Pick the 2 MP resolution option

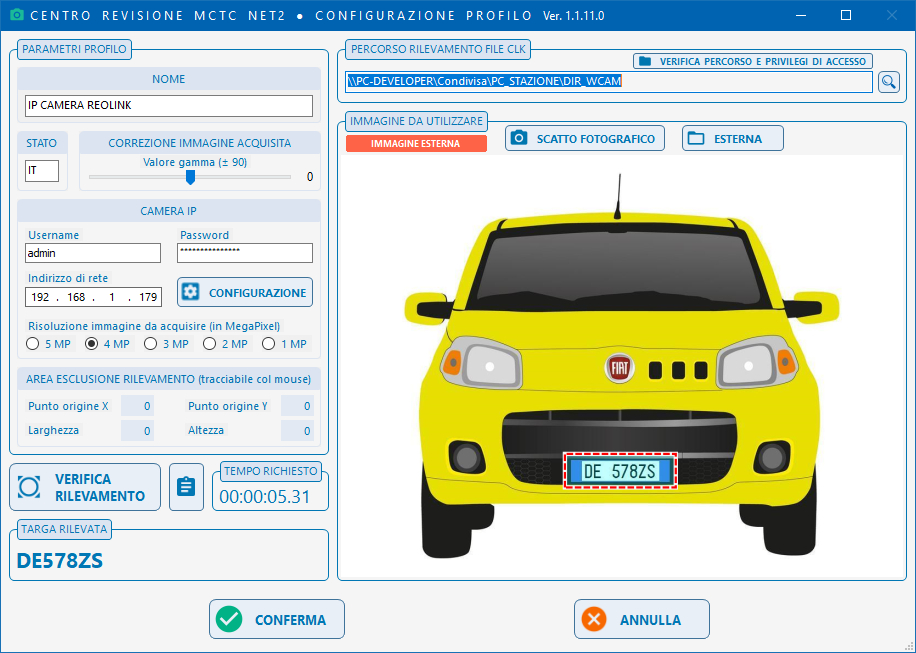[x=210, y=344]
